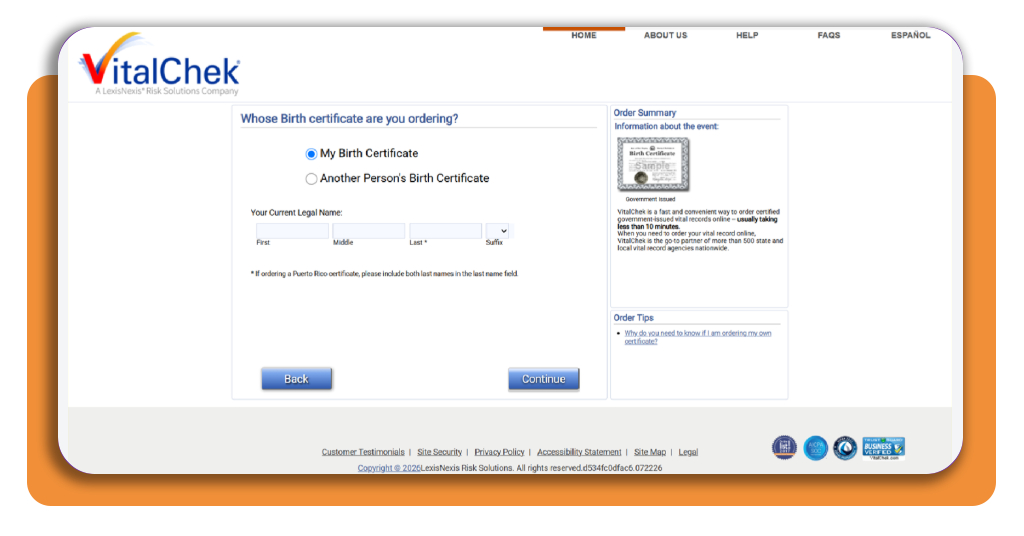Open the Suffix dropdown

pyautogui.click(x=498, y=231)
